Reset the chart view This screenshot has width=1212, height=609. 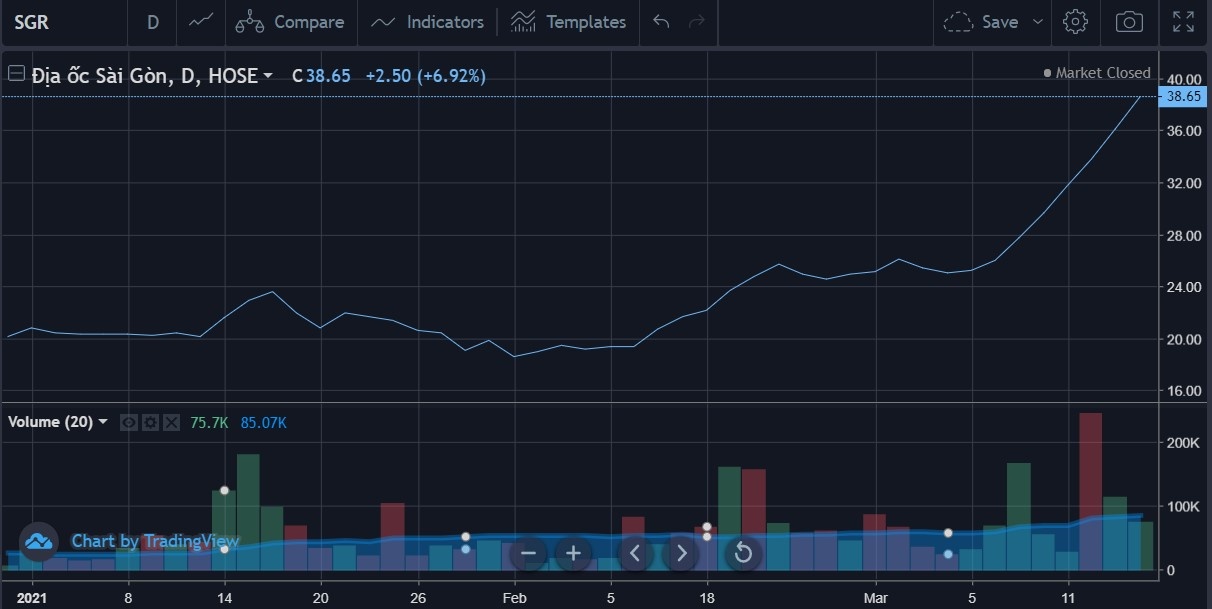point(743,552)
